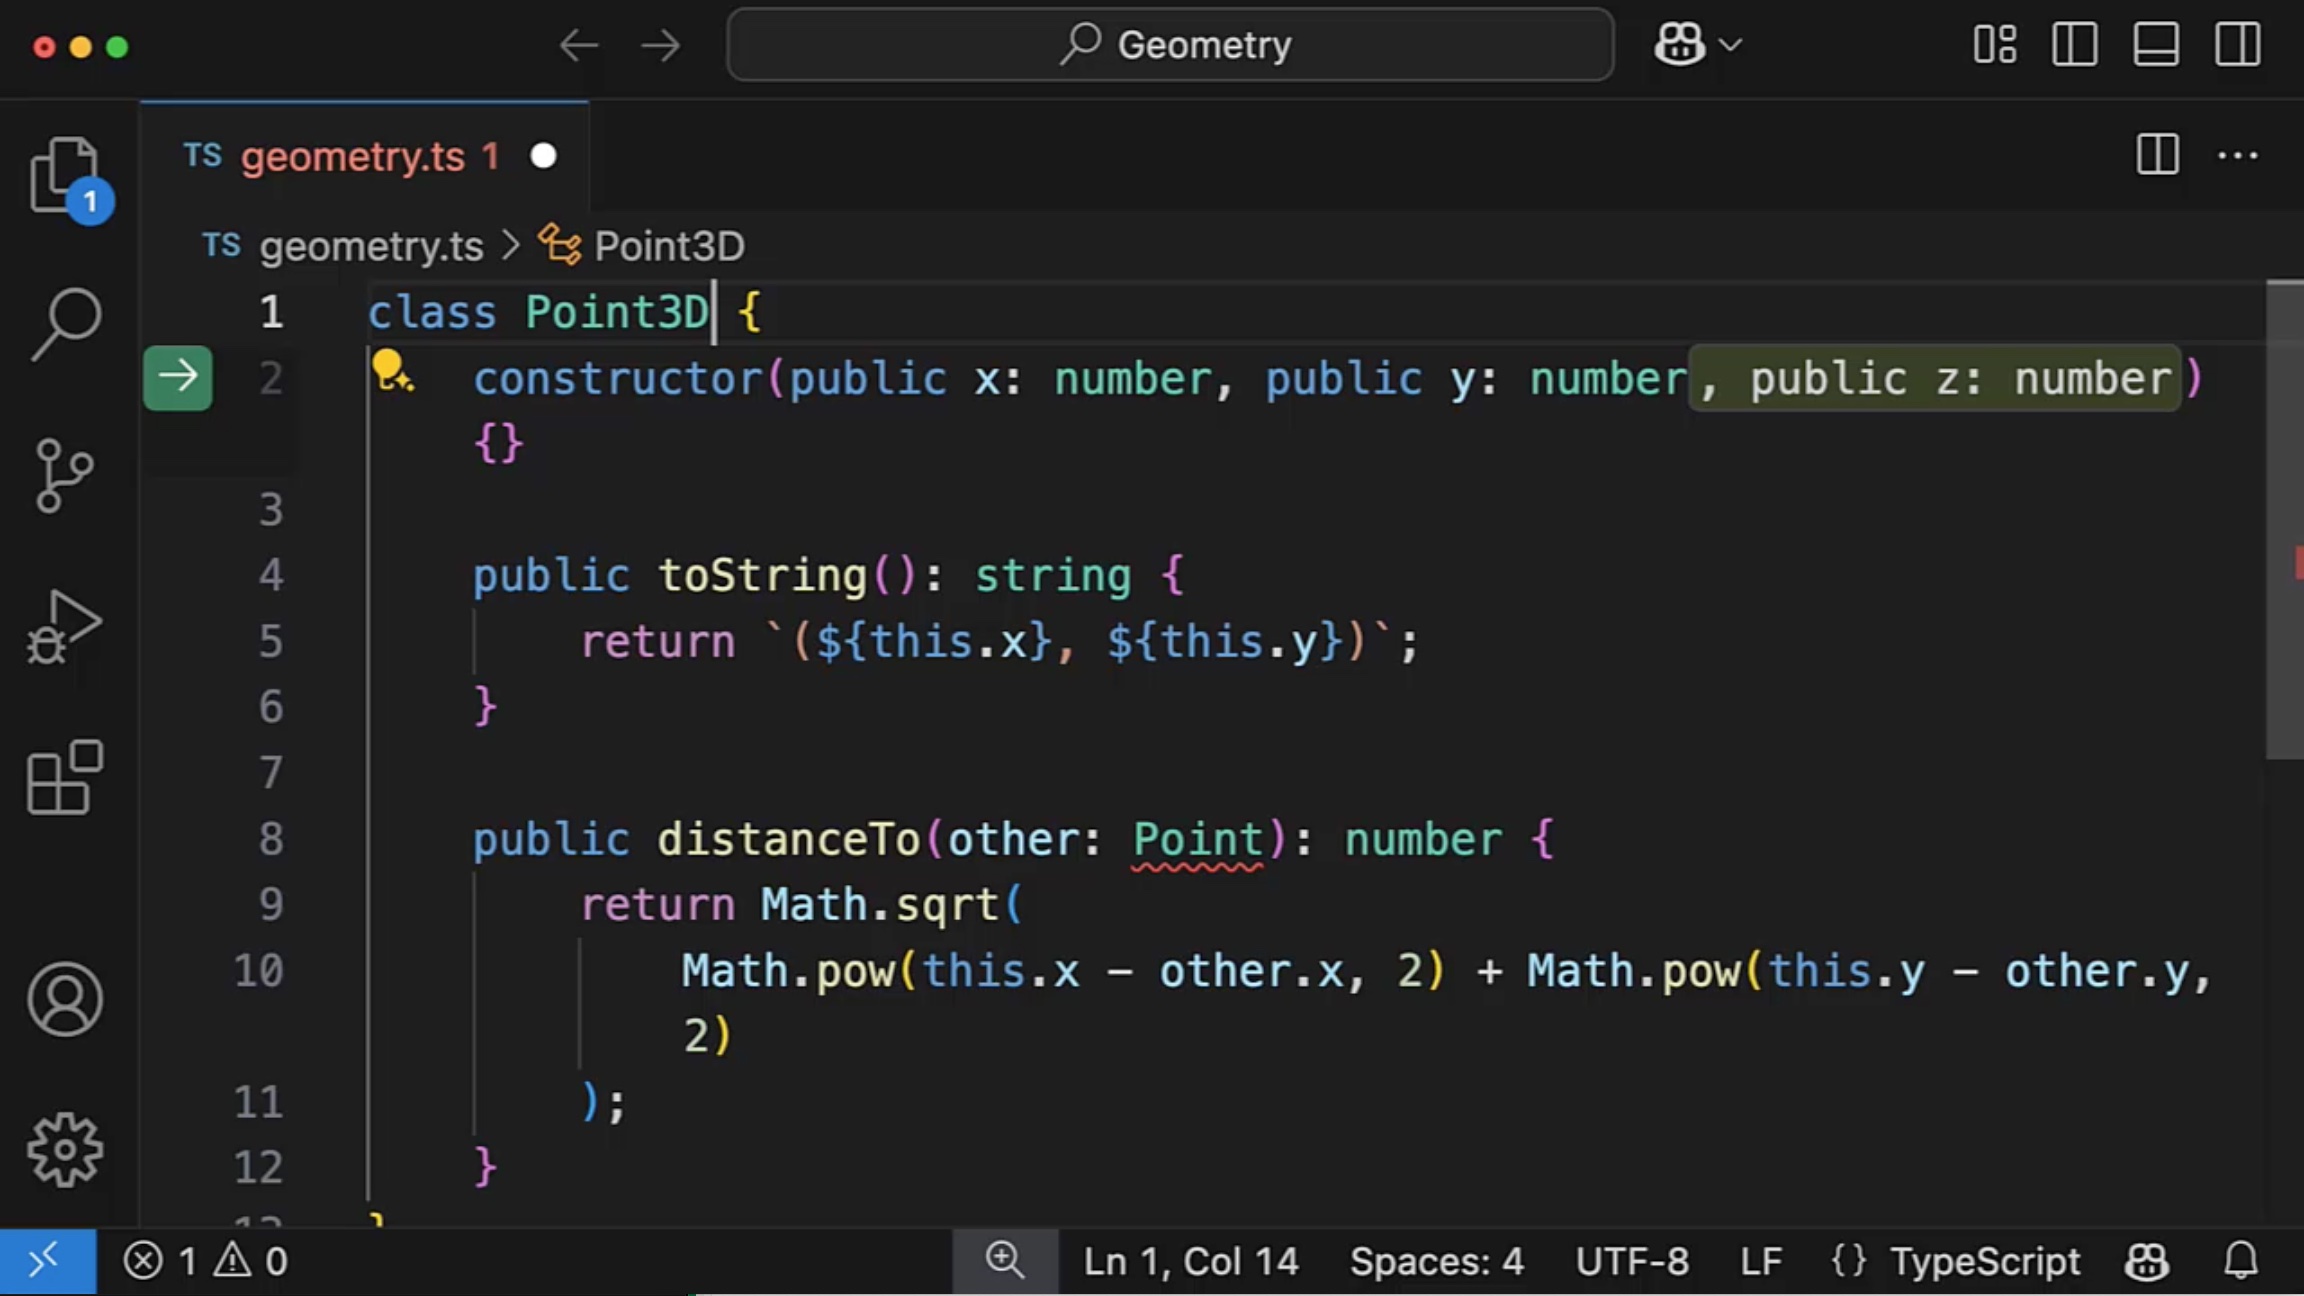Expand the Copilot dropdown chevron
Viewport: 2304px width, 1296px height.
1730,45
